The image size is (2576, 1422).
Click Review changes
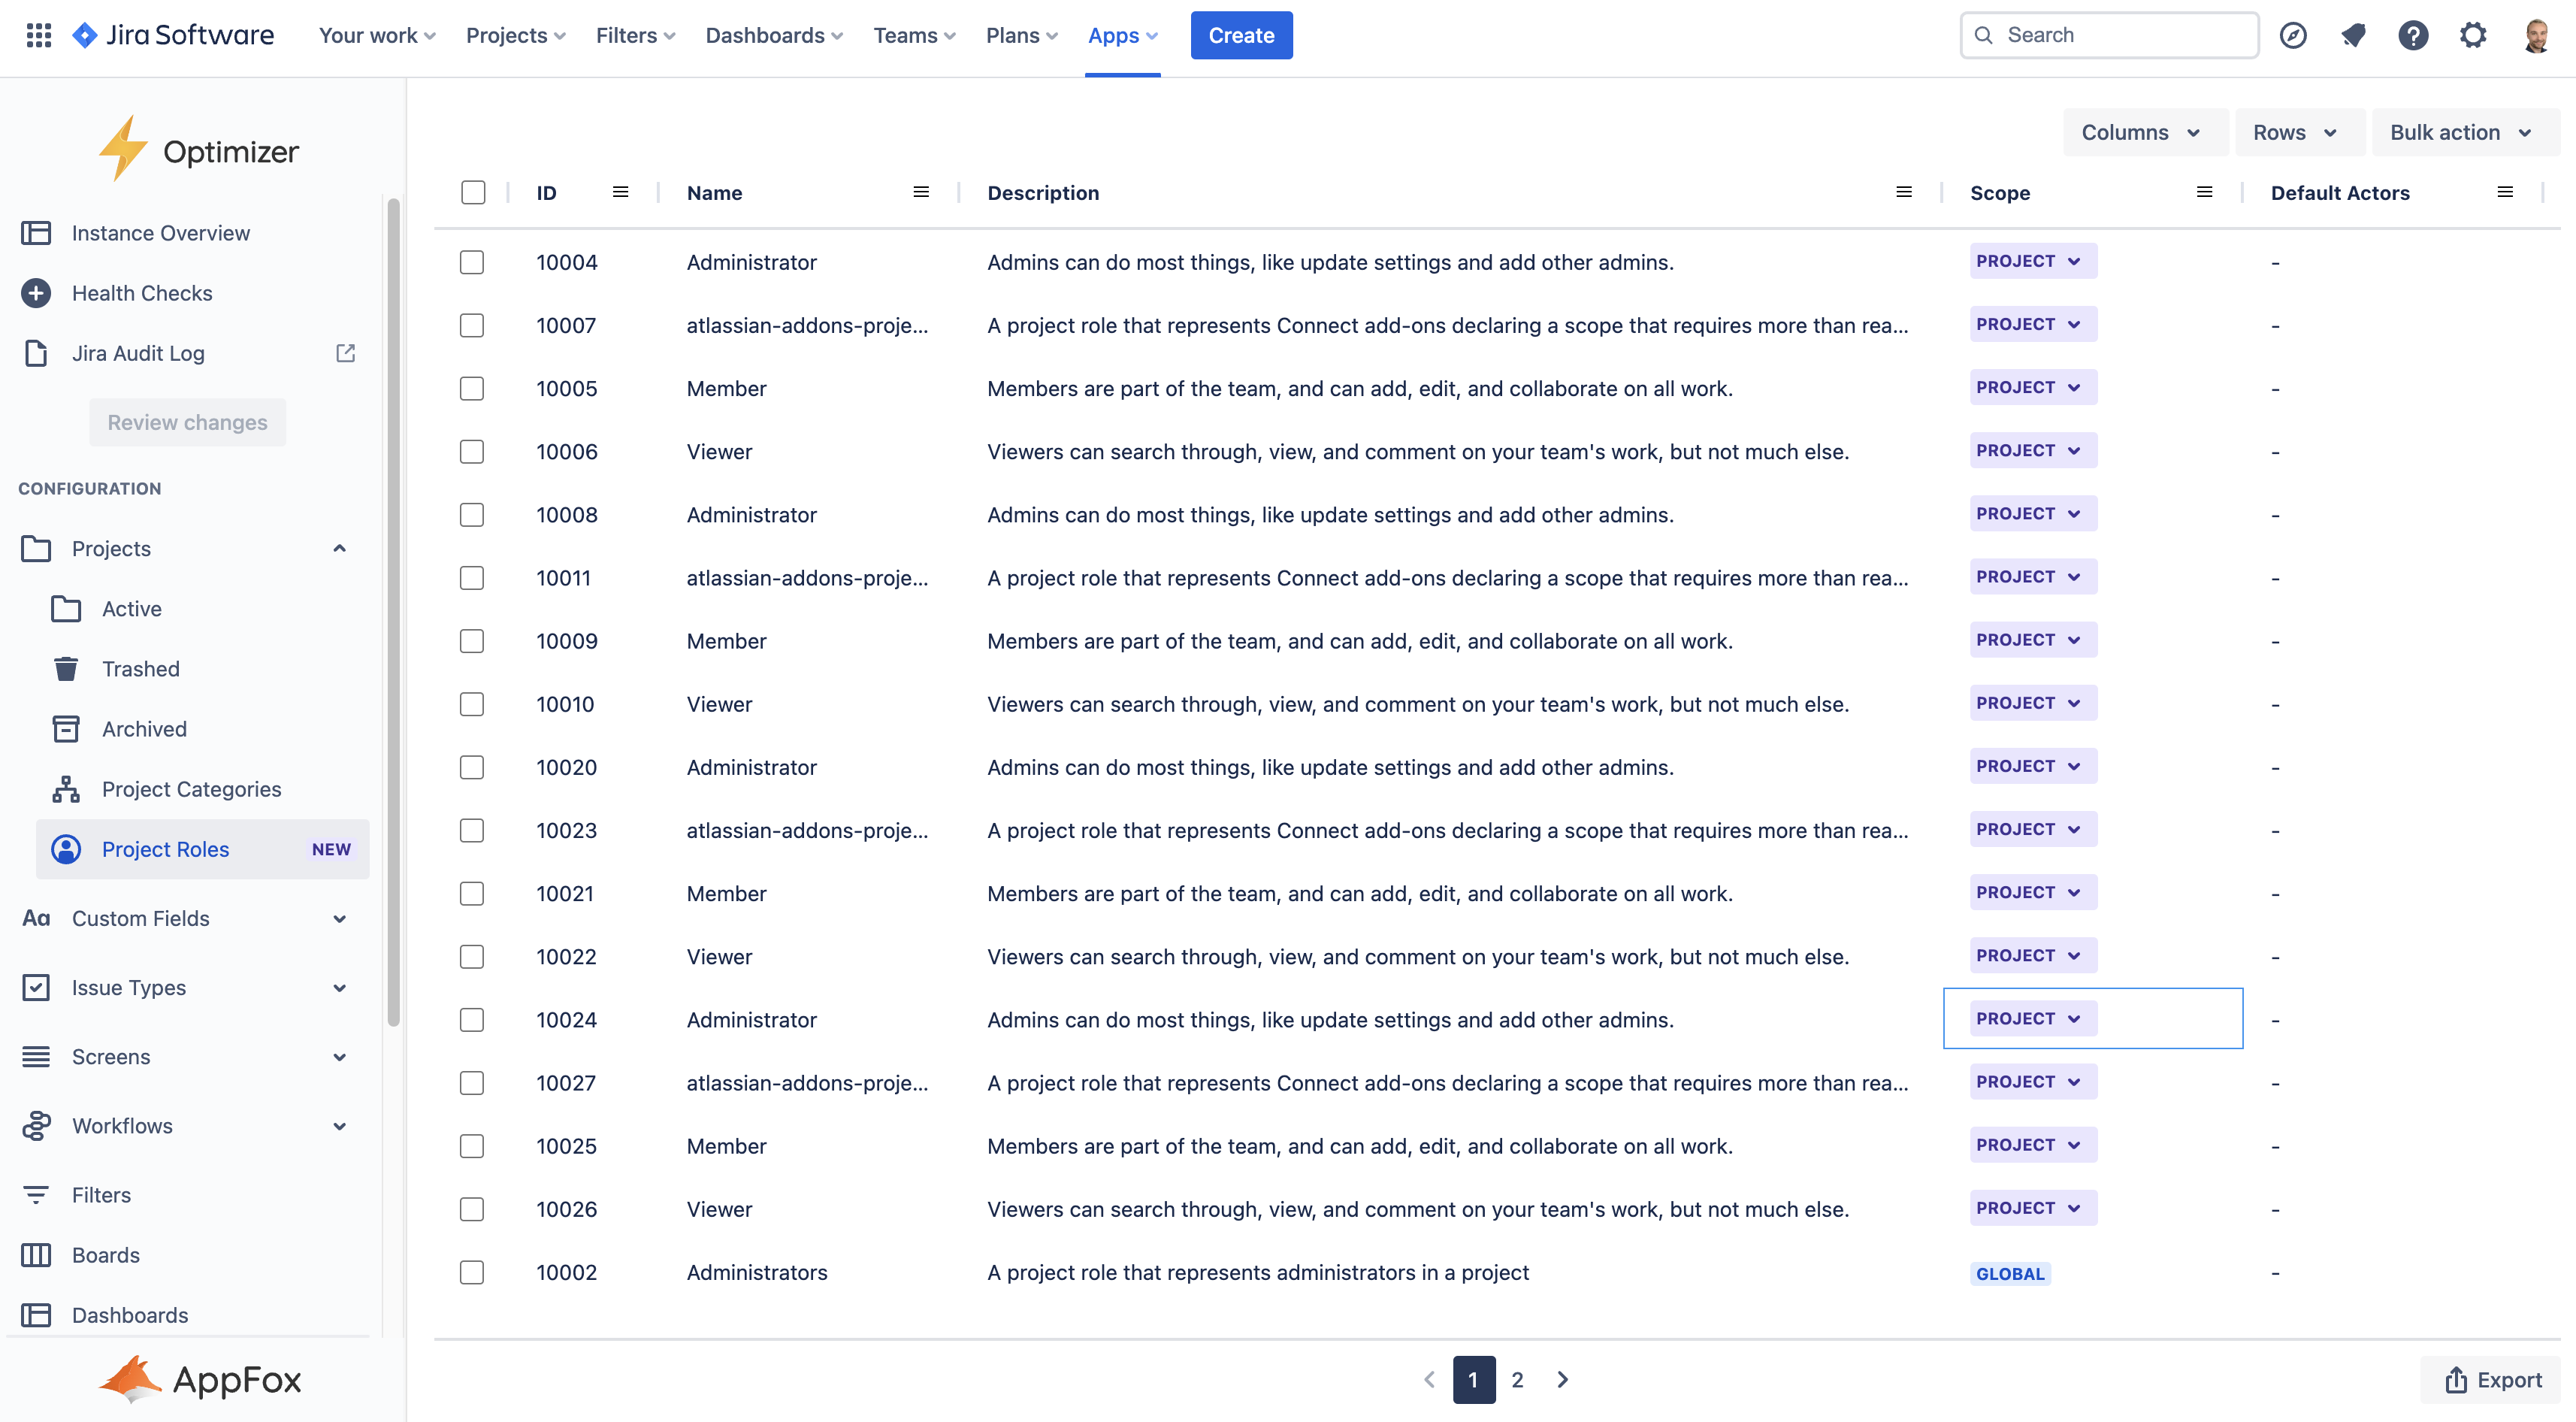pos(187,422)
